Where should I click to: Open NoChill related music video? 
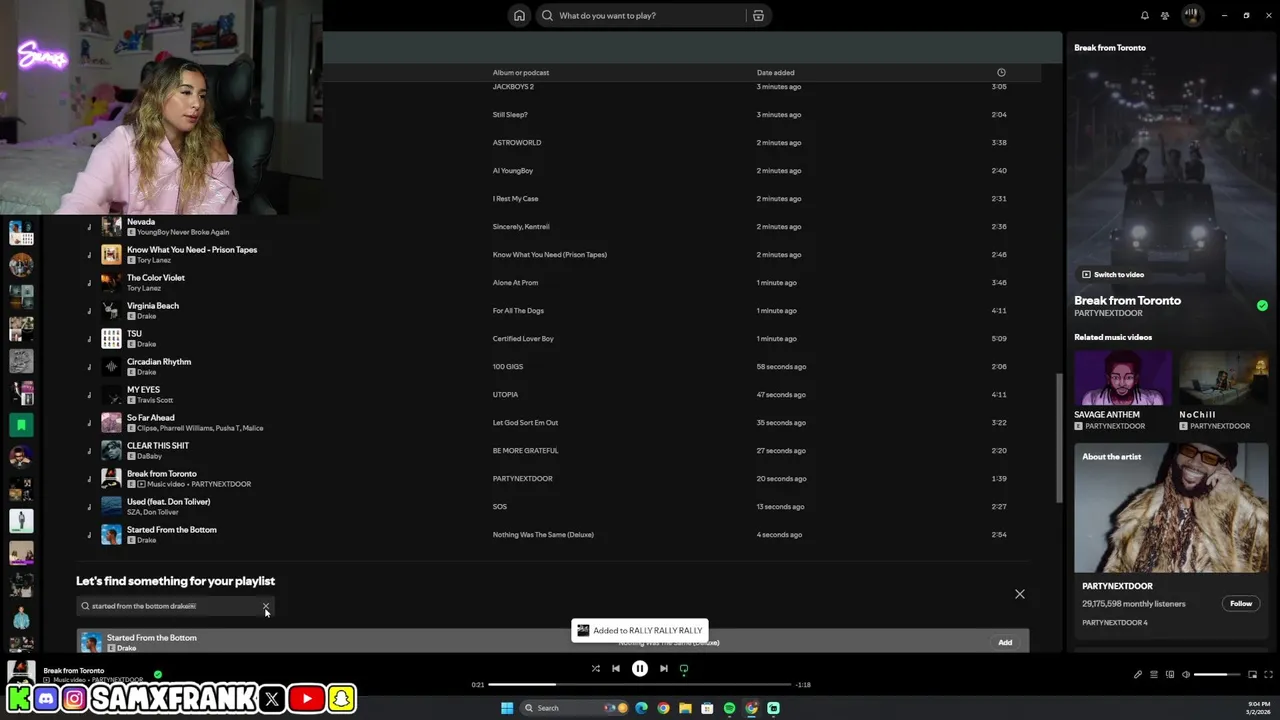[1224, 378]
